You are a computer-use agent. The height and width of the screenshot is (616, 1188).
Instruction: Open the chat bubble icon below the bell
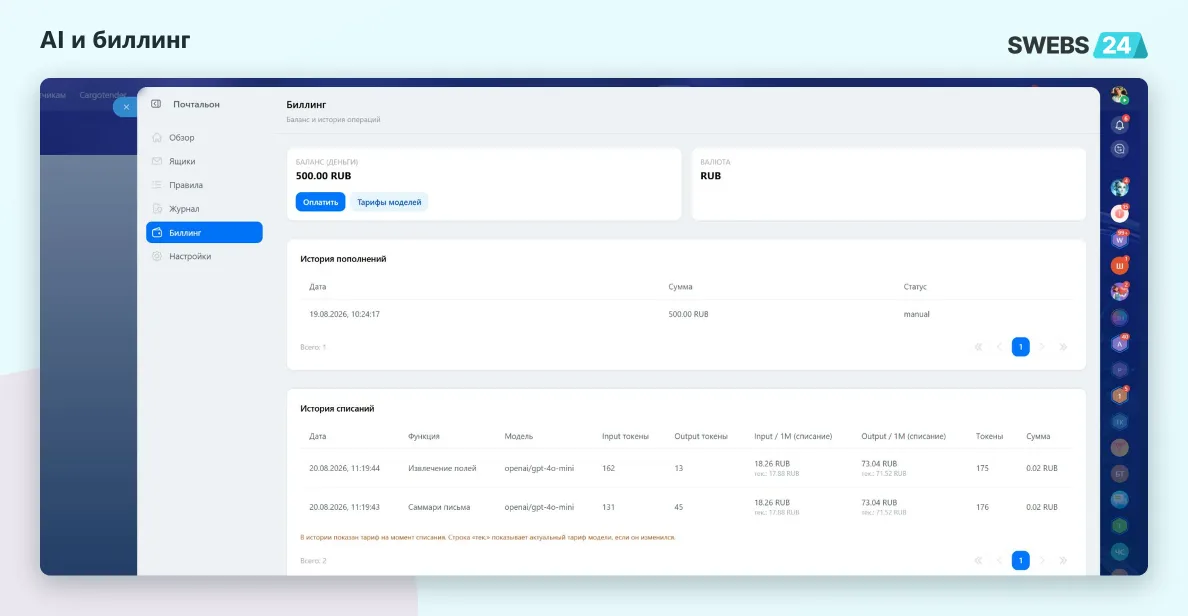click(x=1119, y=149)
